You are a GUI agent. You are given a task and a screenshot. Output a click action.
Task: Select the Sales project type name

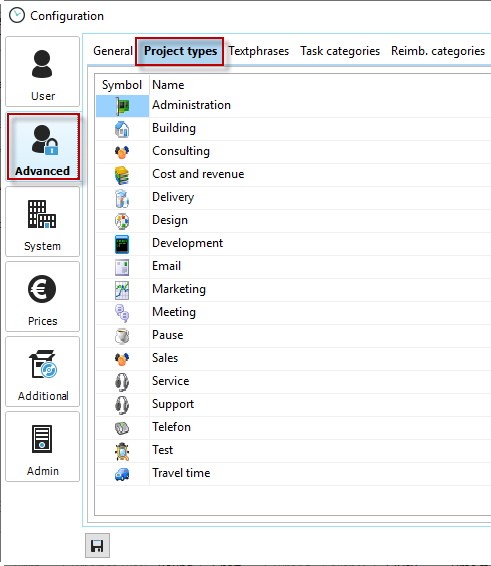tap(165, 358)
